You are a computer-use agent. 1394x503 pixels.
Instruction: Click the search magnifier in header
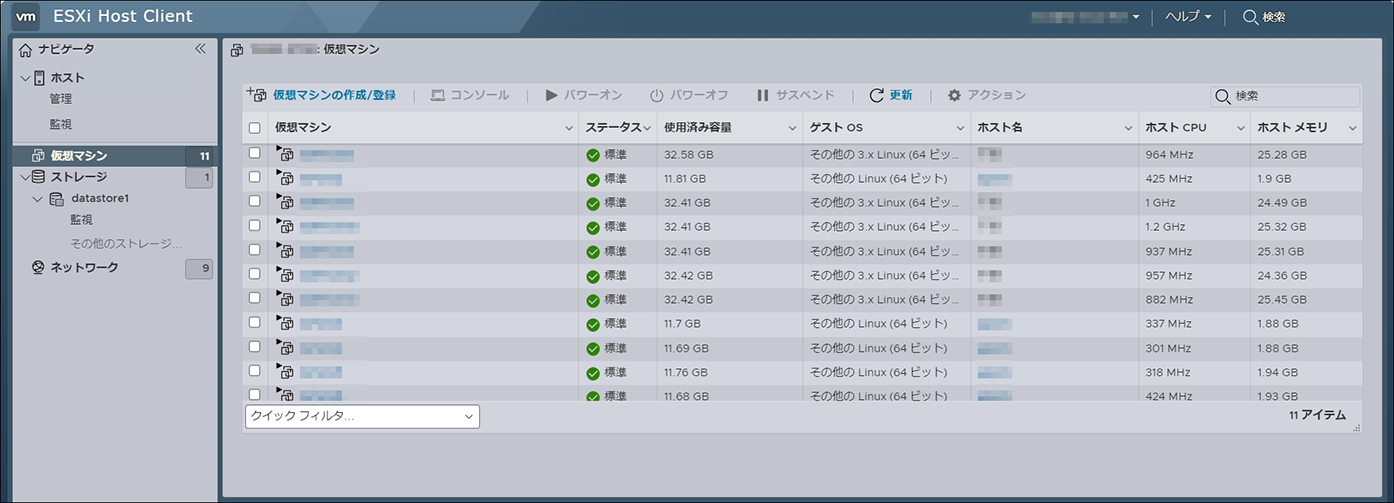tap(1250, 17)
